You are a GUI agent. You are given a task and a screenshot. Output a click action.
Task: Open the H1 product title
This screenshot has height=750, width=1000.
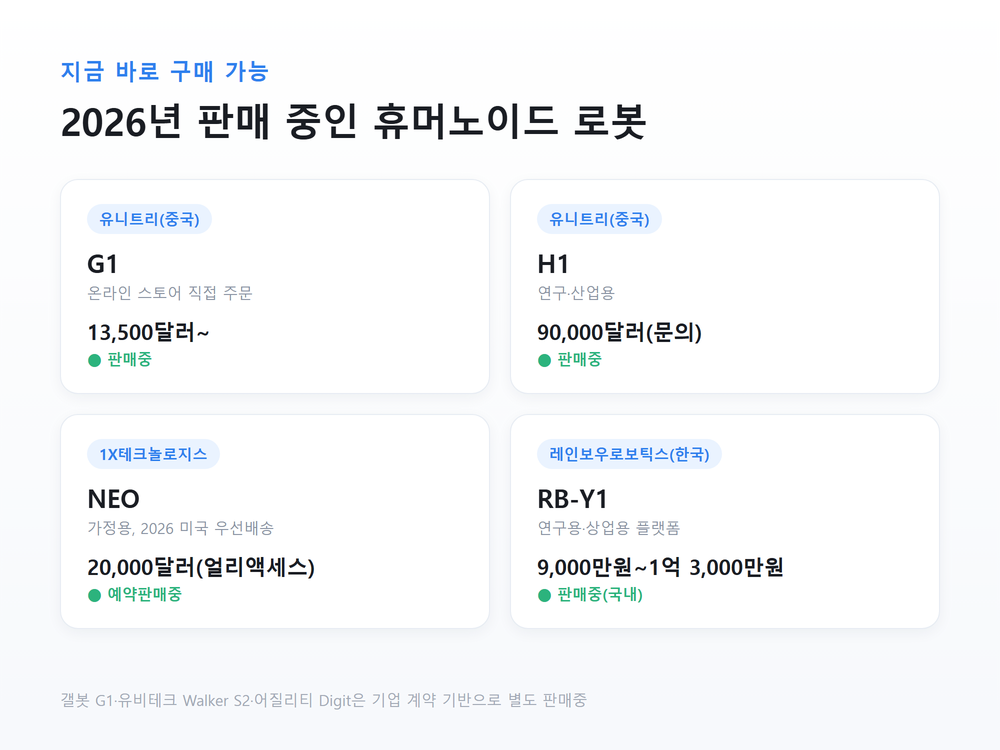click(x=553, y=264)
